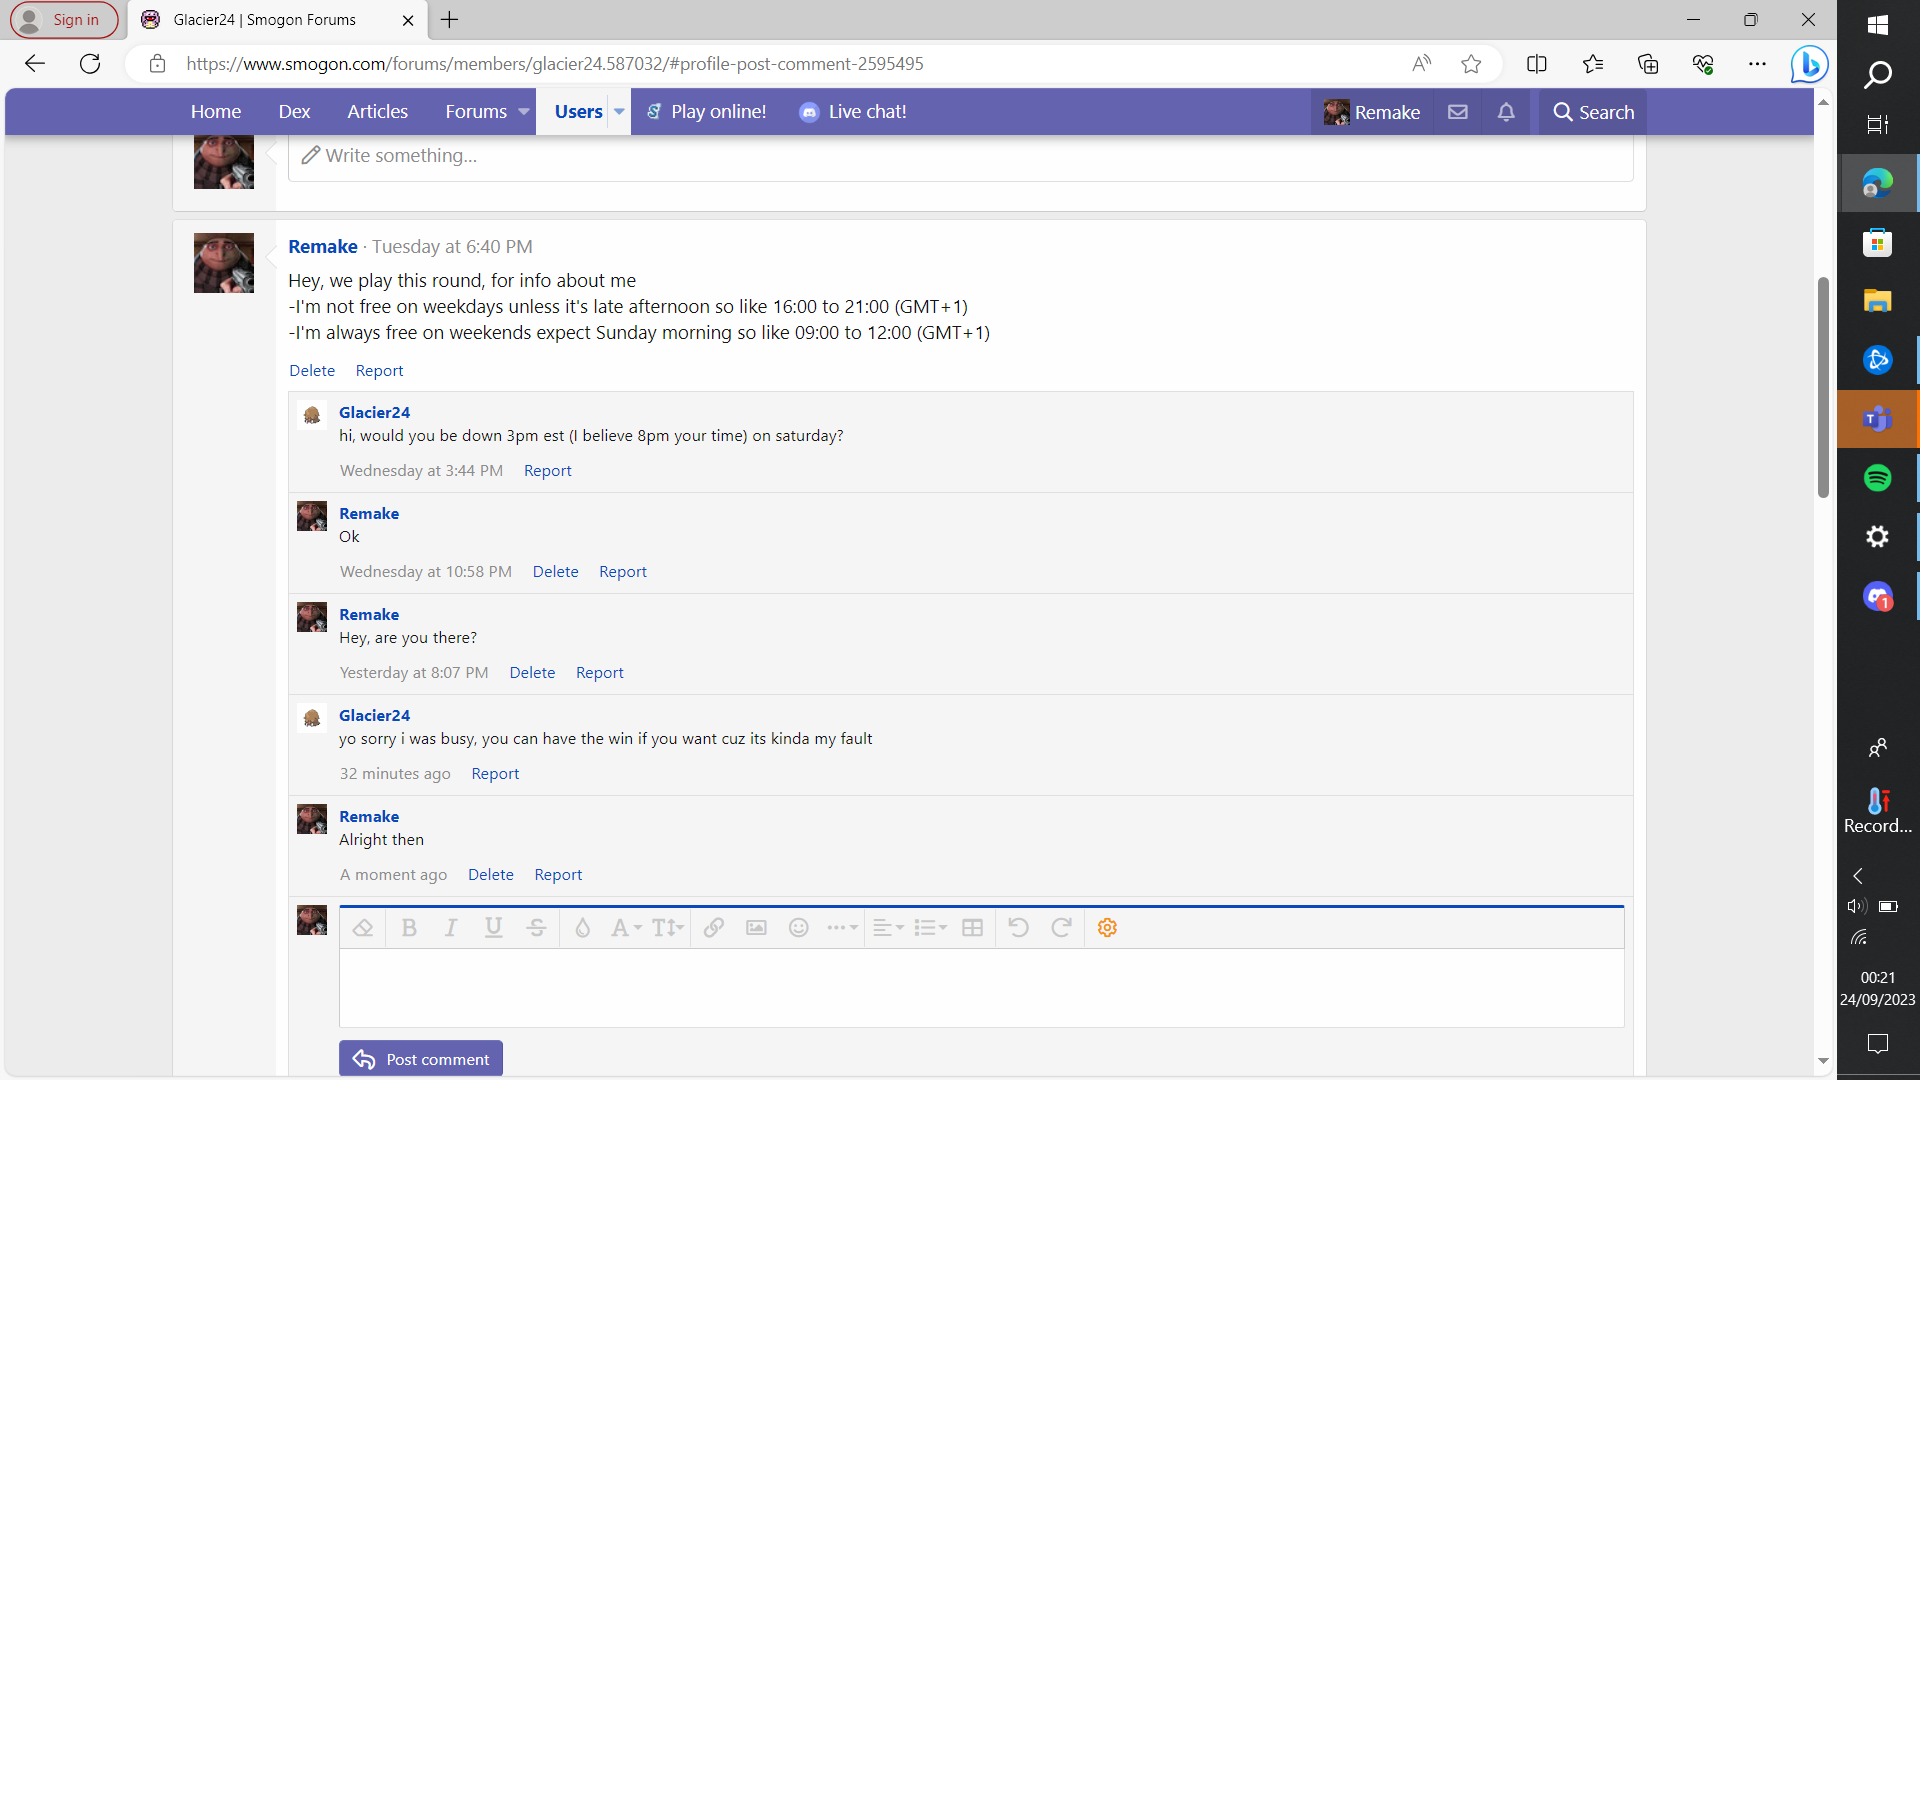
Task: Expand the text alignment dropdown
Action: [887, 928]
